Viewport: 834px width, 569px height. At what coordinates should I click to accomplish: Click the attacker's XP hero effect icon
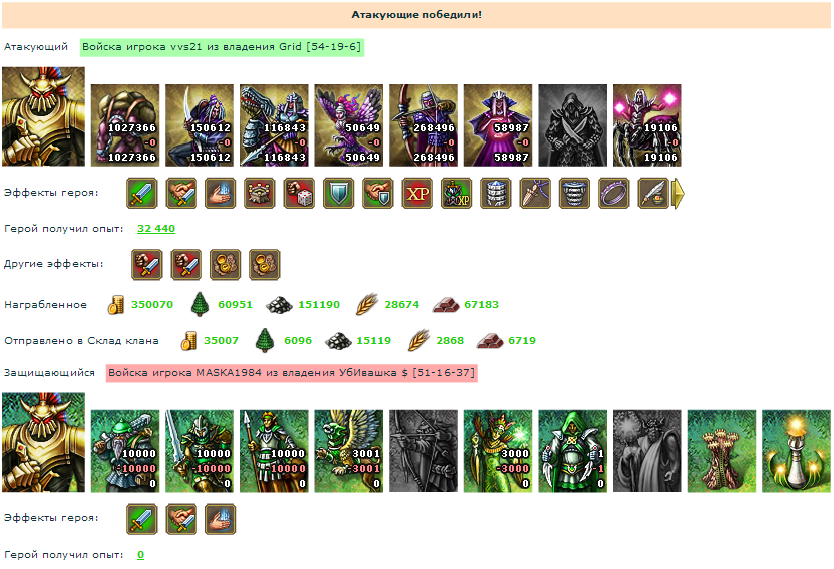(417, 193)
